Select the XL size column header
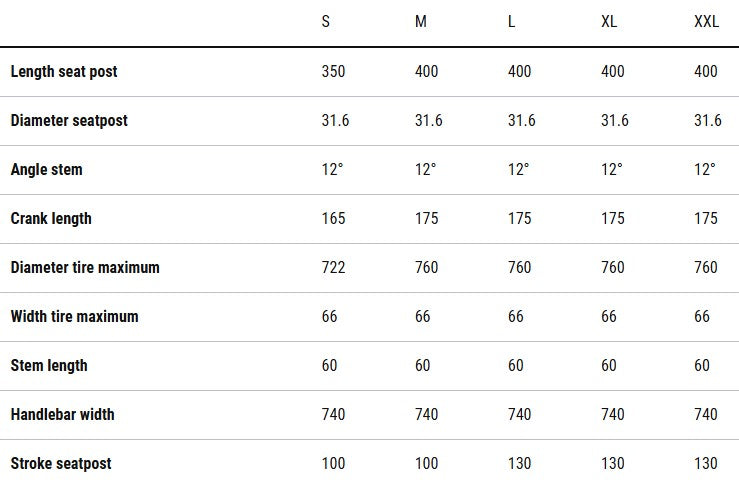This screenshot has height=484, width=739. tap(609, 22)
